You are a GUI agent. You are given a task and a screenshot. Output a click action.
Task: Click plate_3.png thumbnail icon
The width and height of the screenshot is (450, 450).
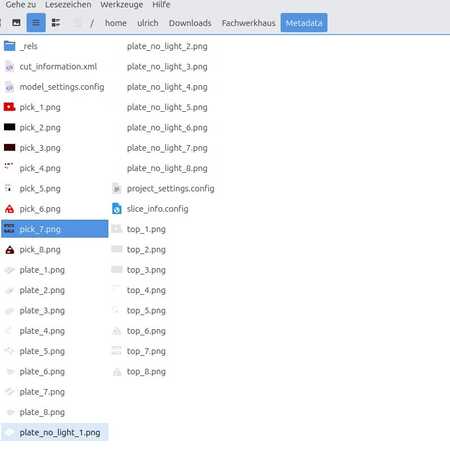click(10, 311)
